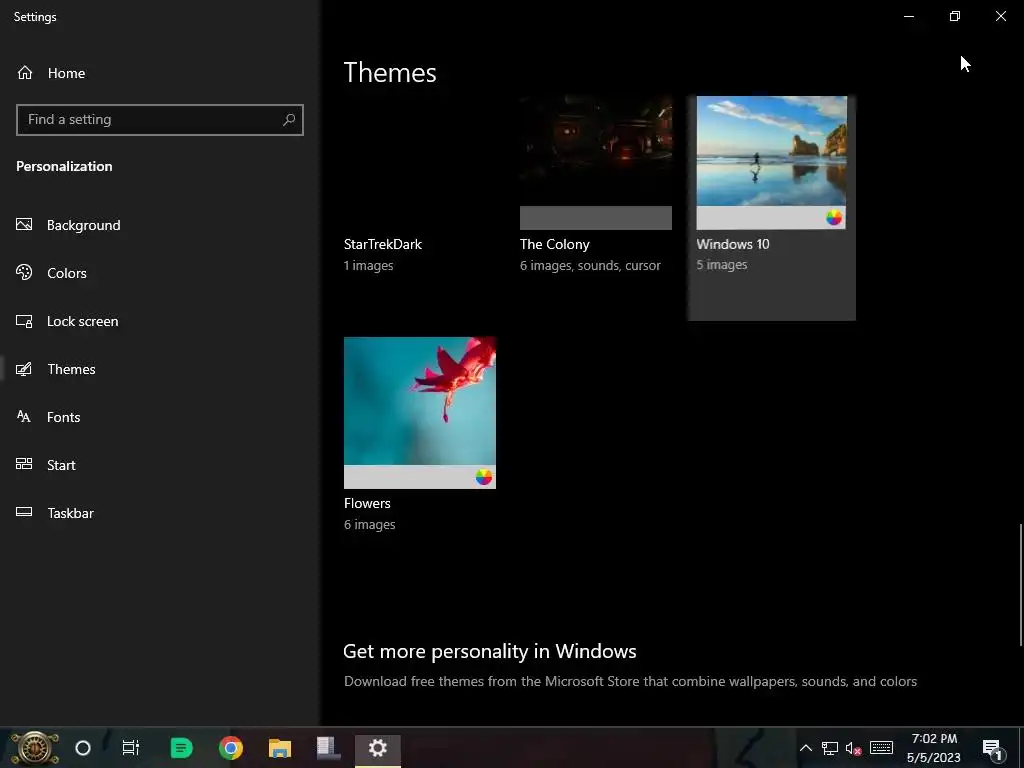Image resolution: width=1024 pixels, height=768 pixels.
Task: Open the touch keyboard tray icon
Action: (881, 748)
